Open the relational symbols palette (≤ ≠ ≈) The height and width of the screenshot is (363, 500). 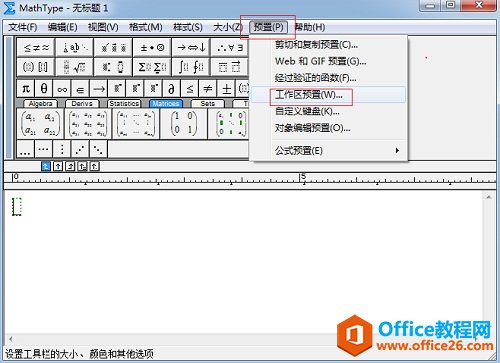pos(36,48)
